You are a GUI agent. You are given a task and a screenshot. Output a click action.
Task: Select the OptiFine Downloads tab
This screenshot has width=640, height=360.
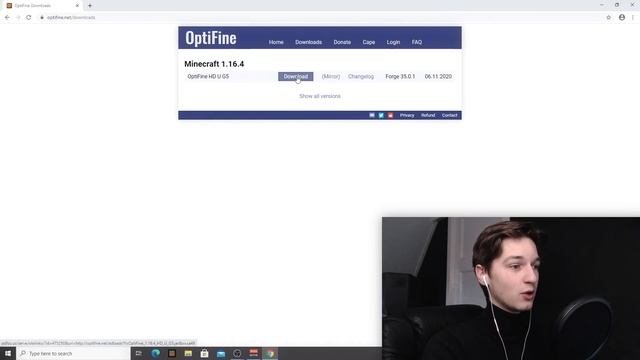[x=41, y=6]
